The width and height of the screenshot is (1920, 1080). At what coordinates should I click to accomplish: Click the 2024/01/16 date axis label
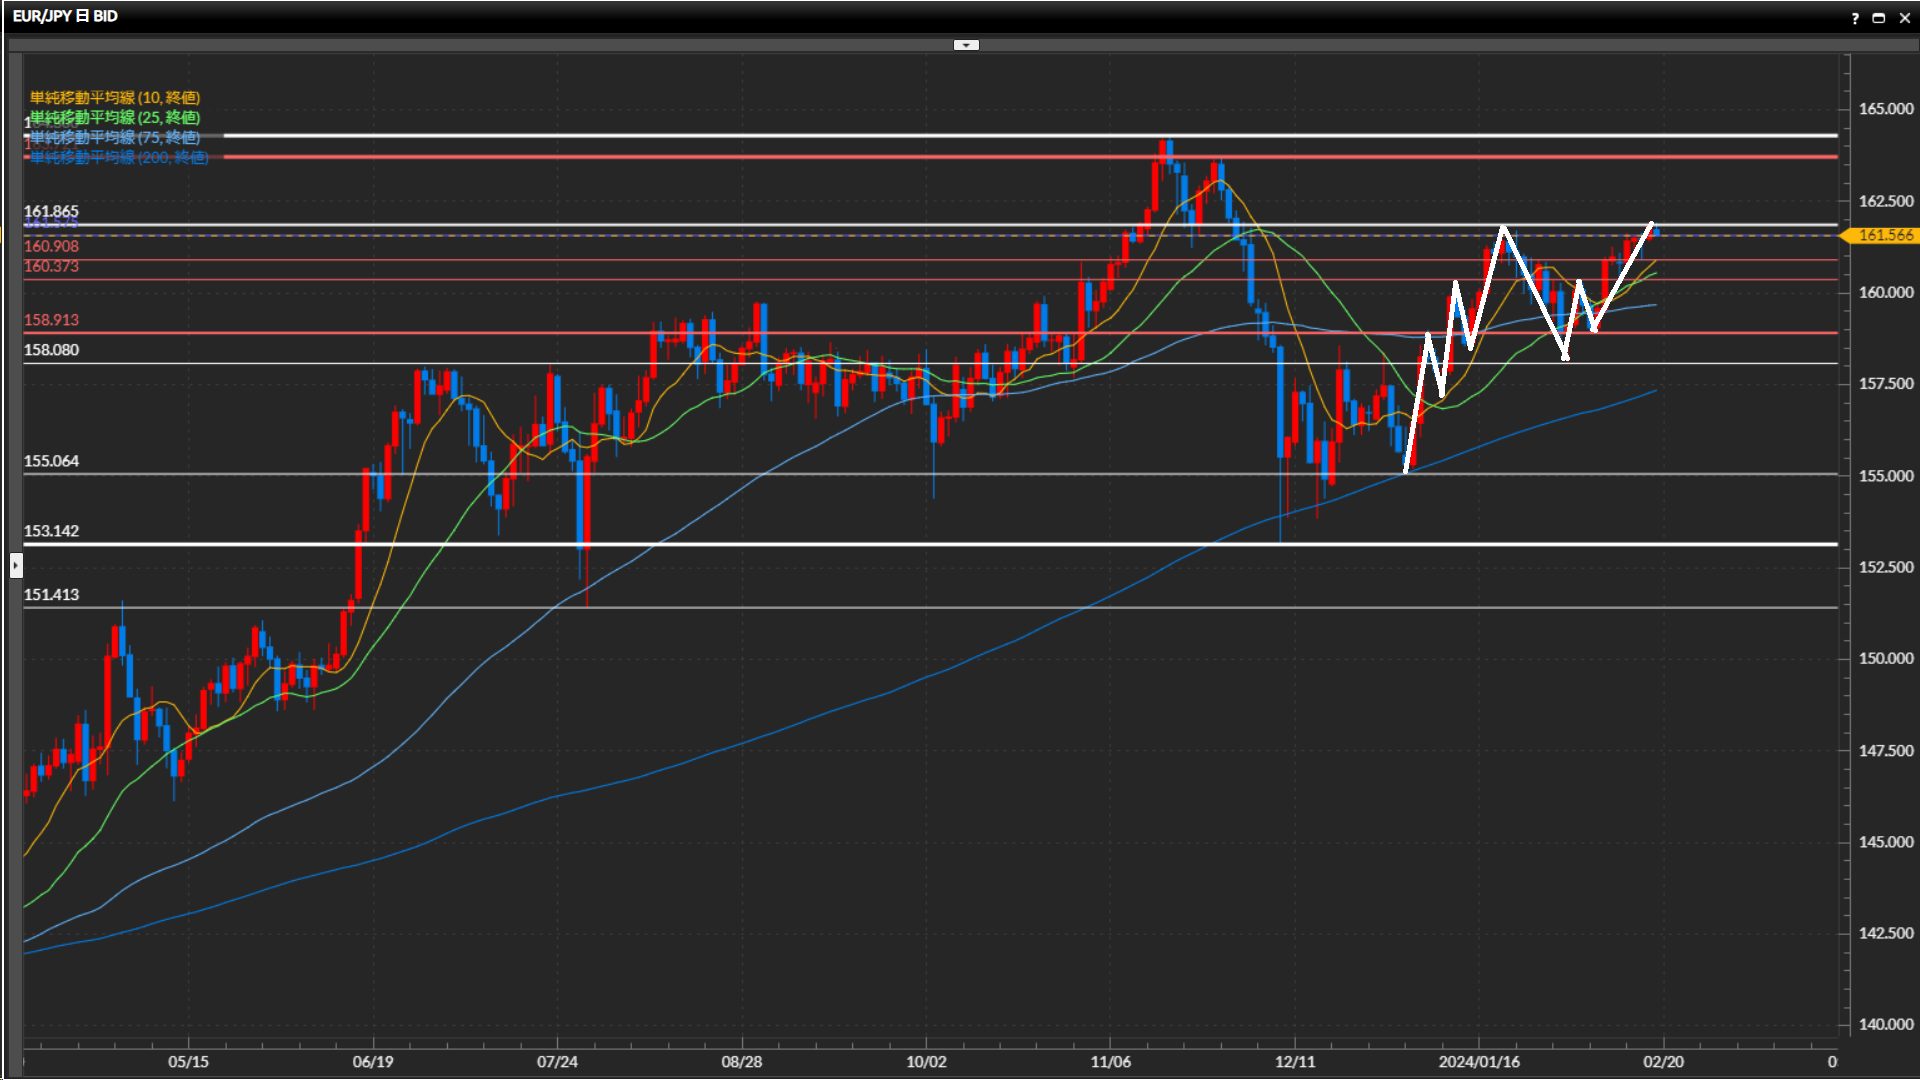click(x=1479, y=1061)
